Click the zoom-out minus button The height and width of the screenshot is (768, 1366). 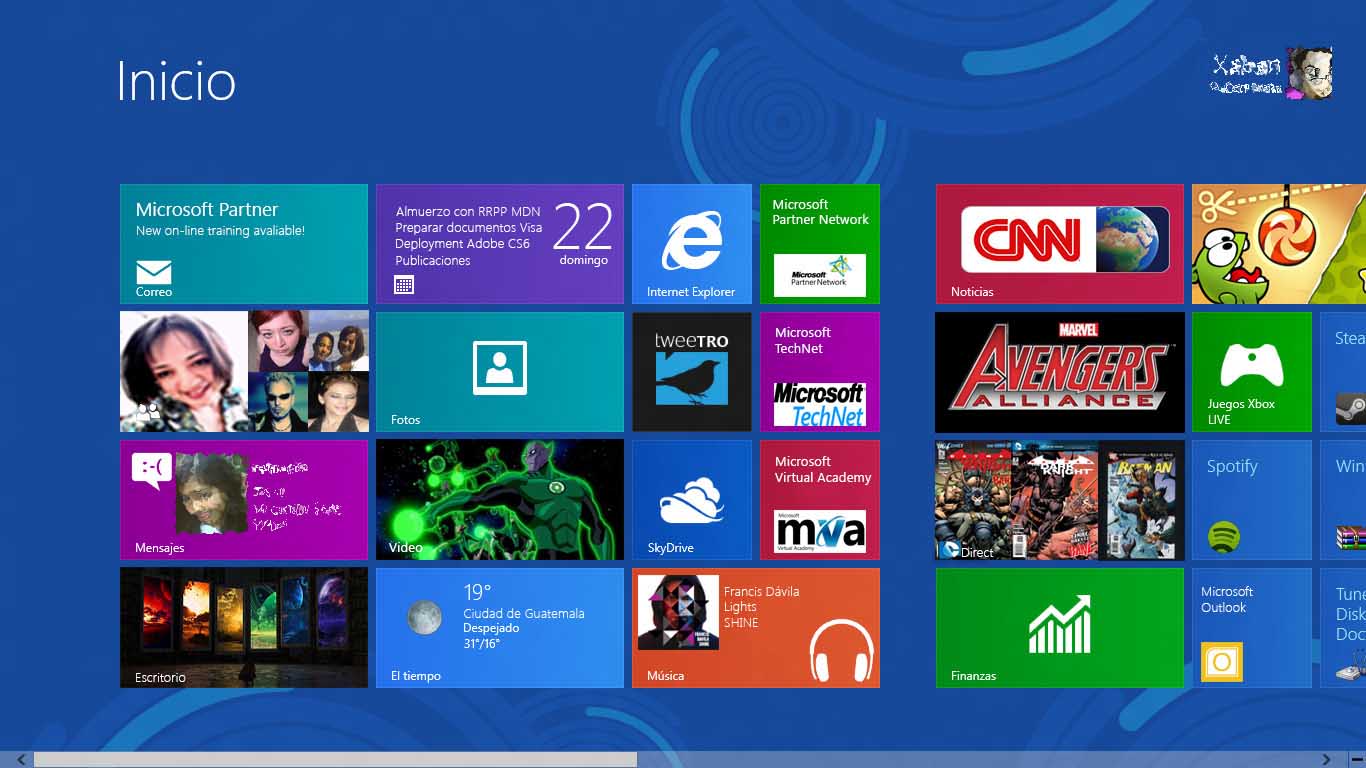click(1357, 760)
